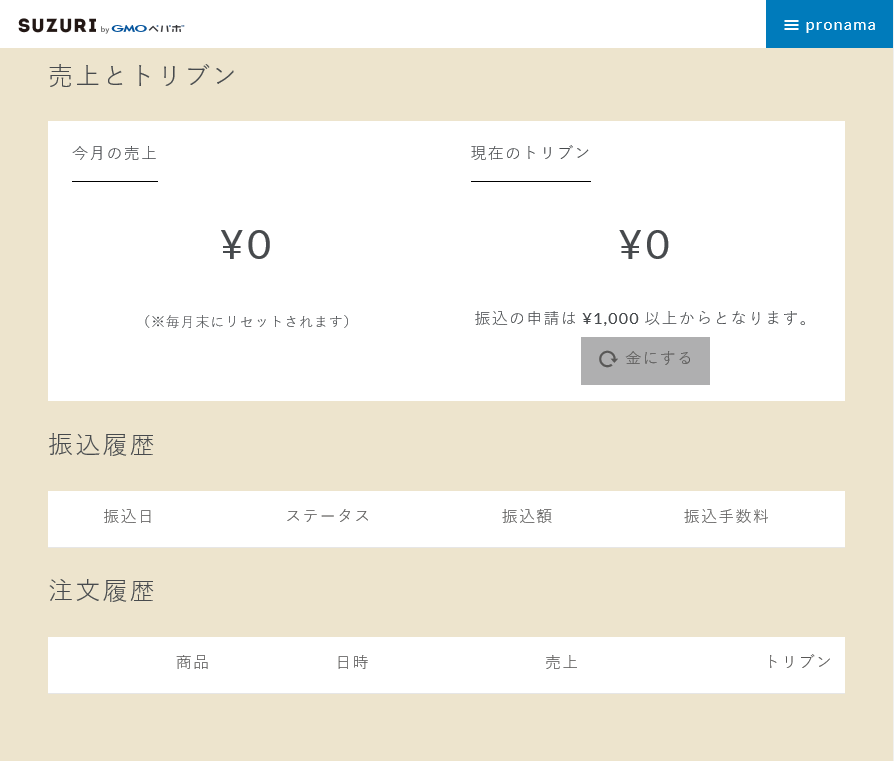The image size is (894, 761).
Task: Click the 振込手数料 column header
Action: tap(726, 517)
